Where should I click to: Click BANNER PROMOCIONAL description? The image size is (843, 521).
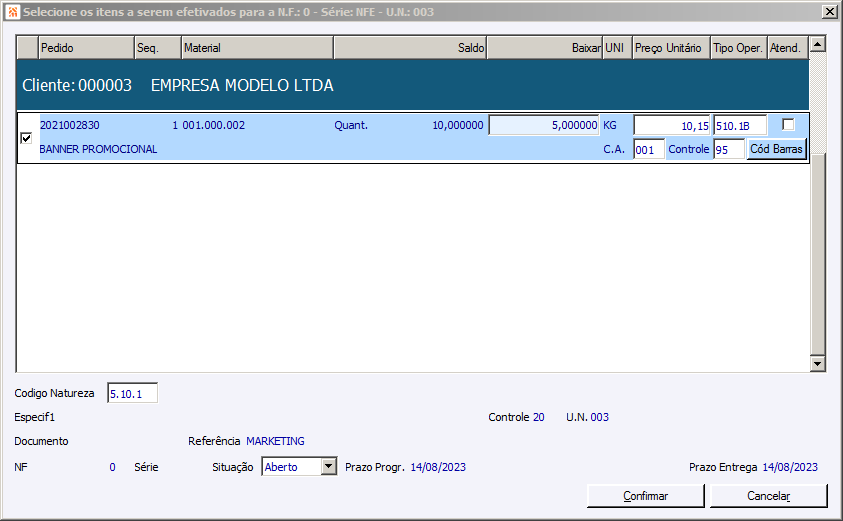click(x=98, y=149)
